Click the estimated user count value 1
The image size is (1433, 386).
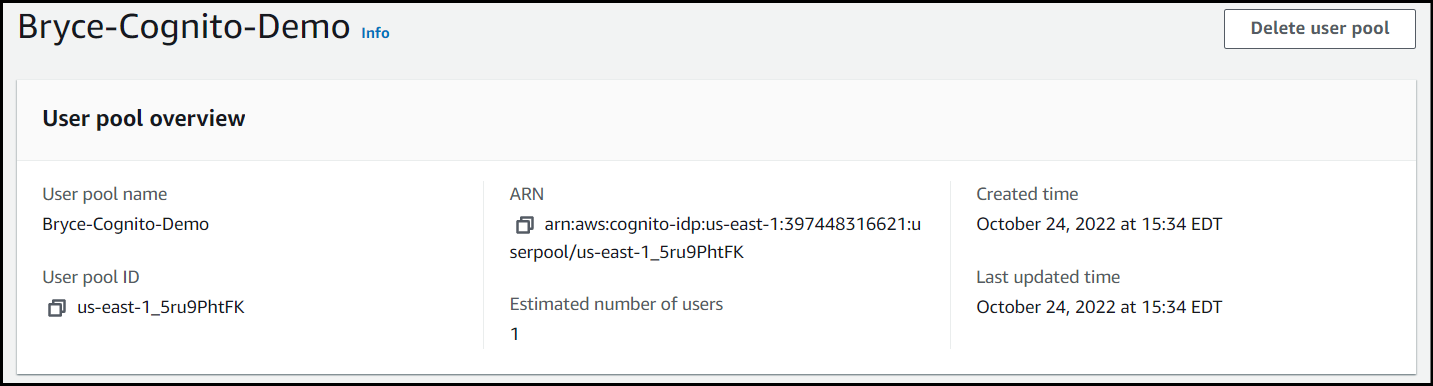point(514,334)
